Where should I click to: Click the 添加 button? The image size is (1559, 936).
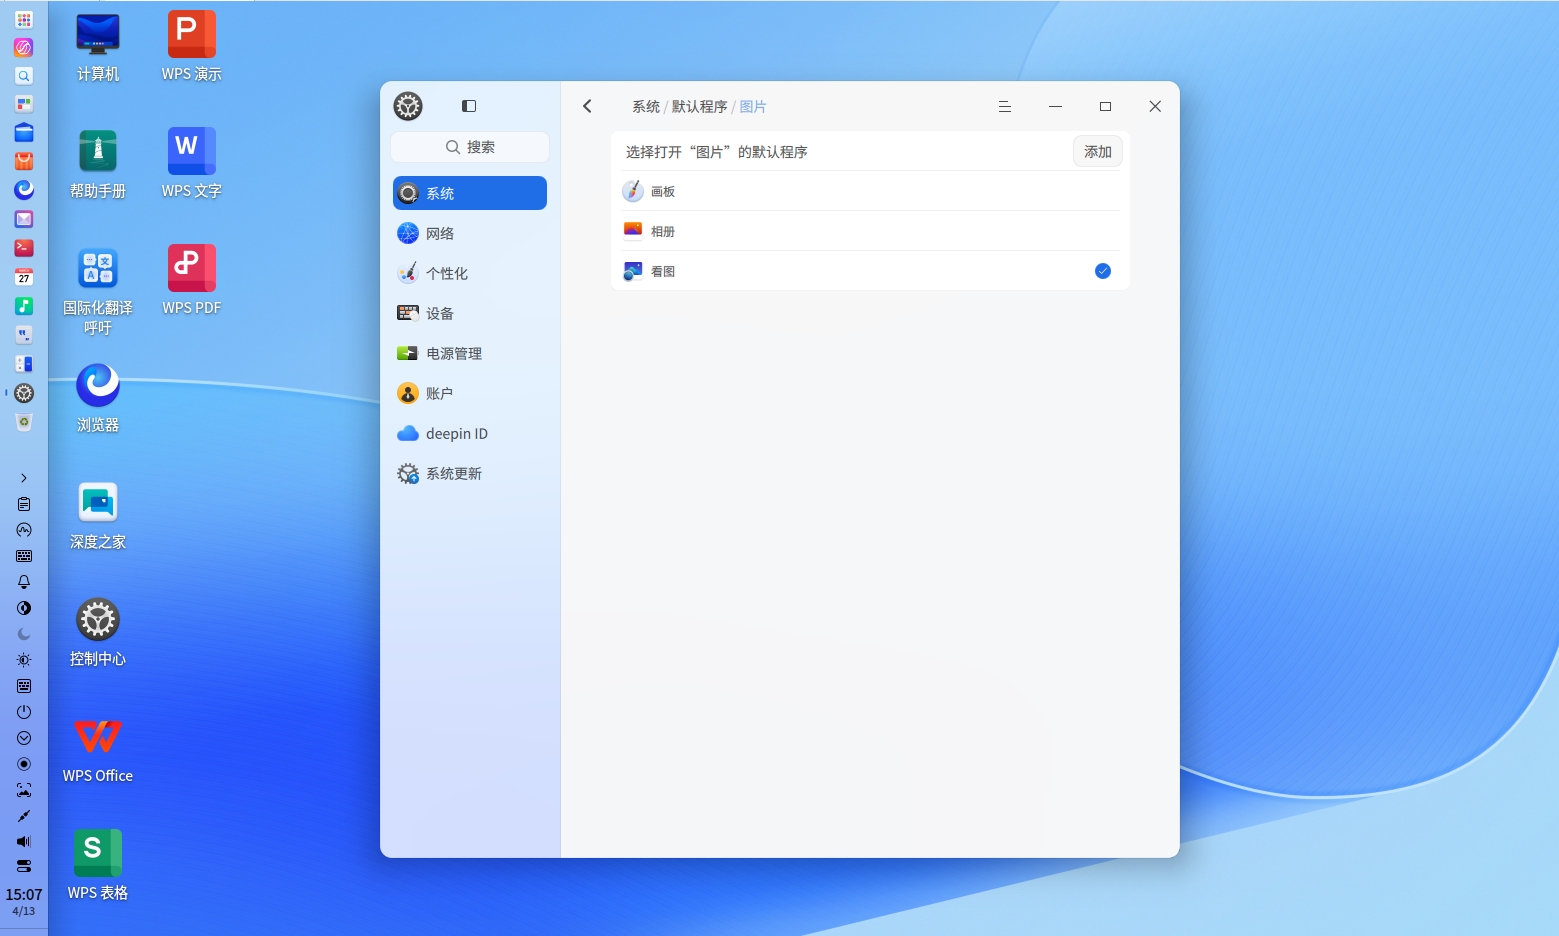coord(1098,151)
